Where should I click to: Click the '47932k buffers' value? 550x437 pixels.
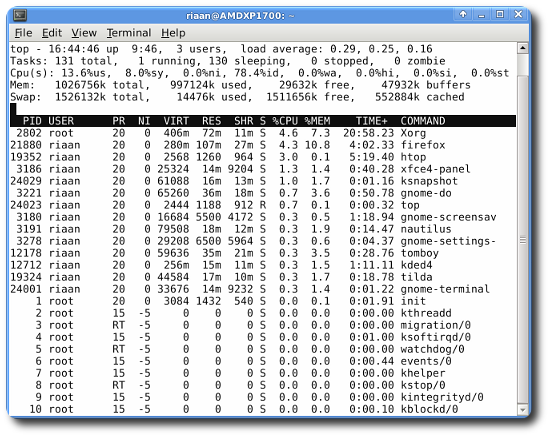point(426,85)
